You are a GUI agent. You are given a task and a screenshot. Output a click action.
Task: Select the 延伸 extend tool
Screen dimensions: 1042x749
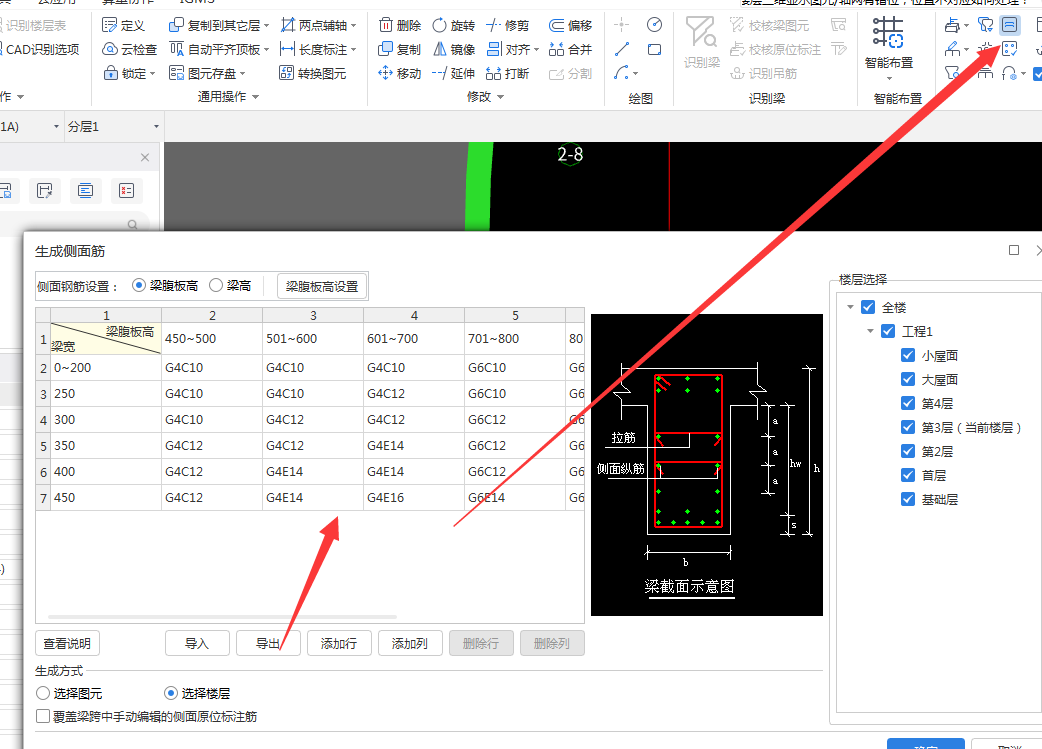[x=453, y=73]
